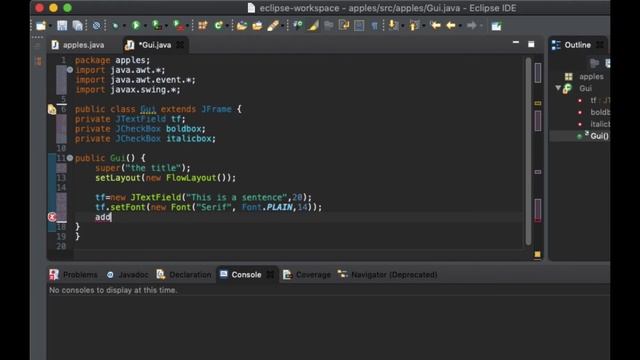Collapse the Gui node in Outline
The height and width of the screenshot is (360, 640).
(x=558, y=88)
